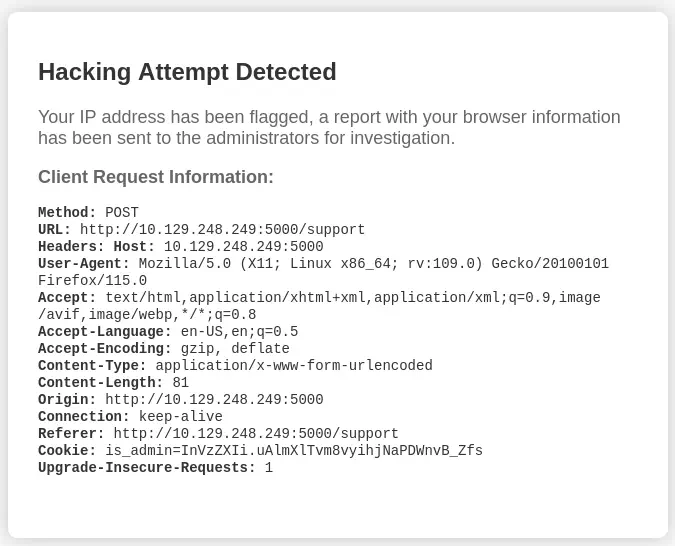This screenshot has width=675, height=546.
Task: Select the POST method value
Action: click(122, 213)
